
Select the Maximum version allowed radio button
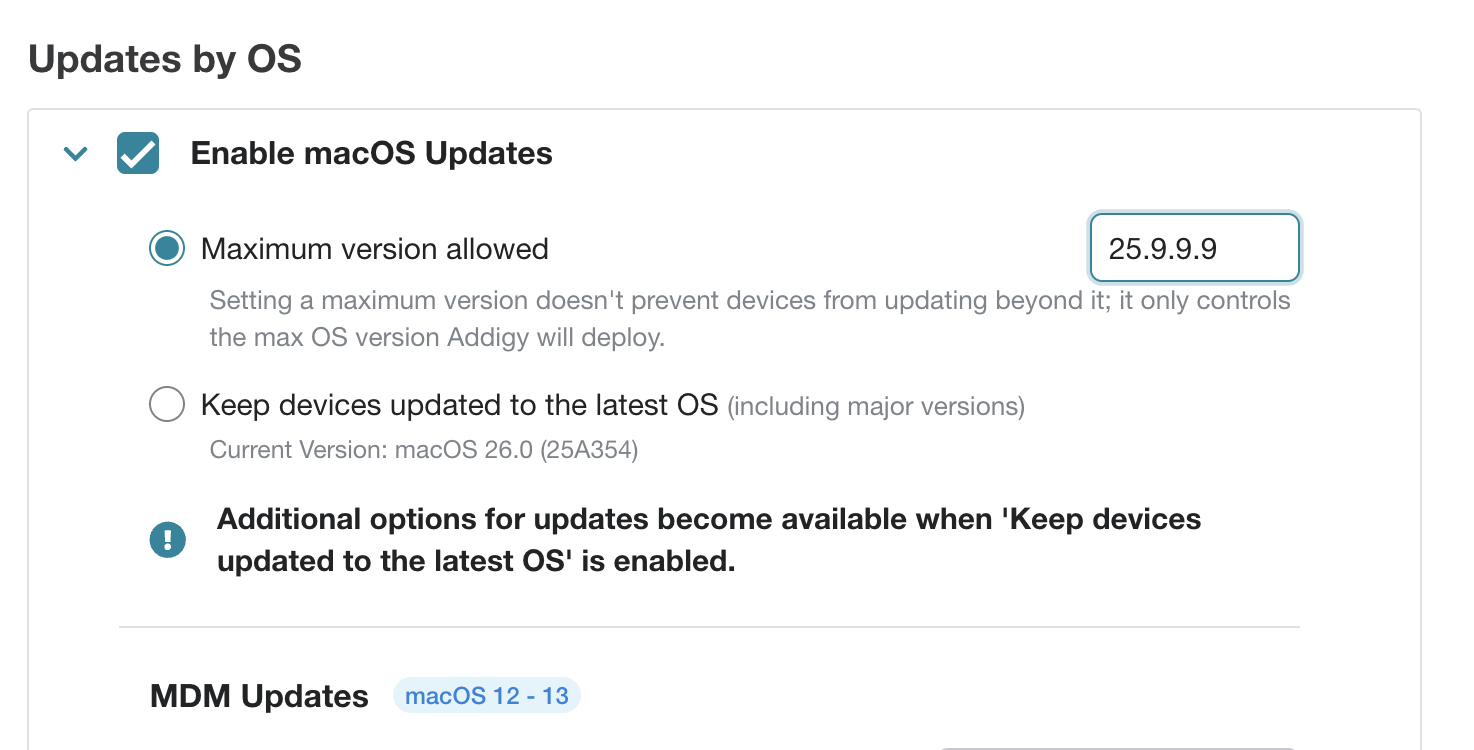[x=166, y=248]
